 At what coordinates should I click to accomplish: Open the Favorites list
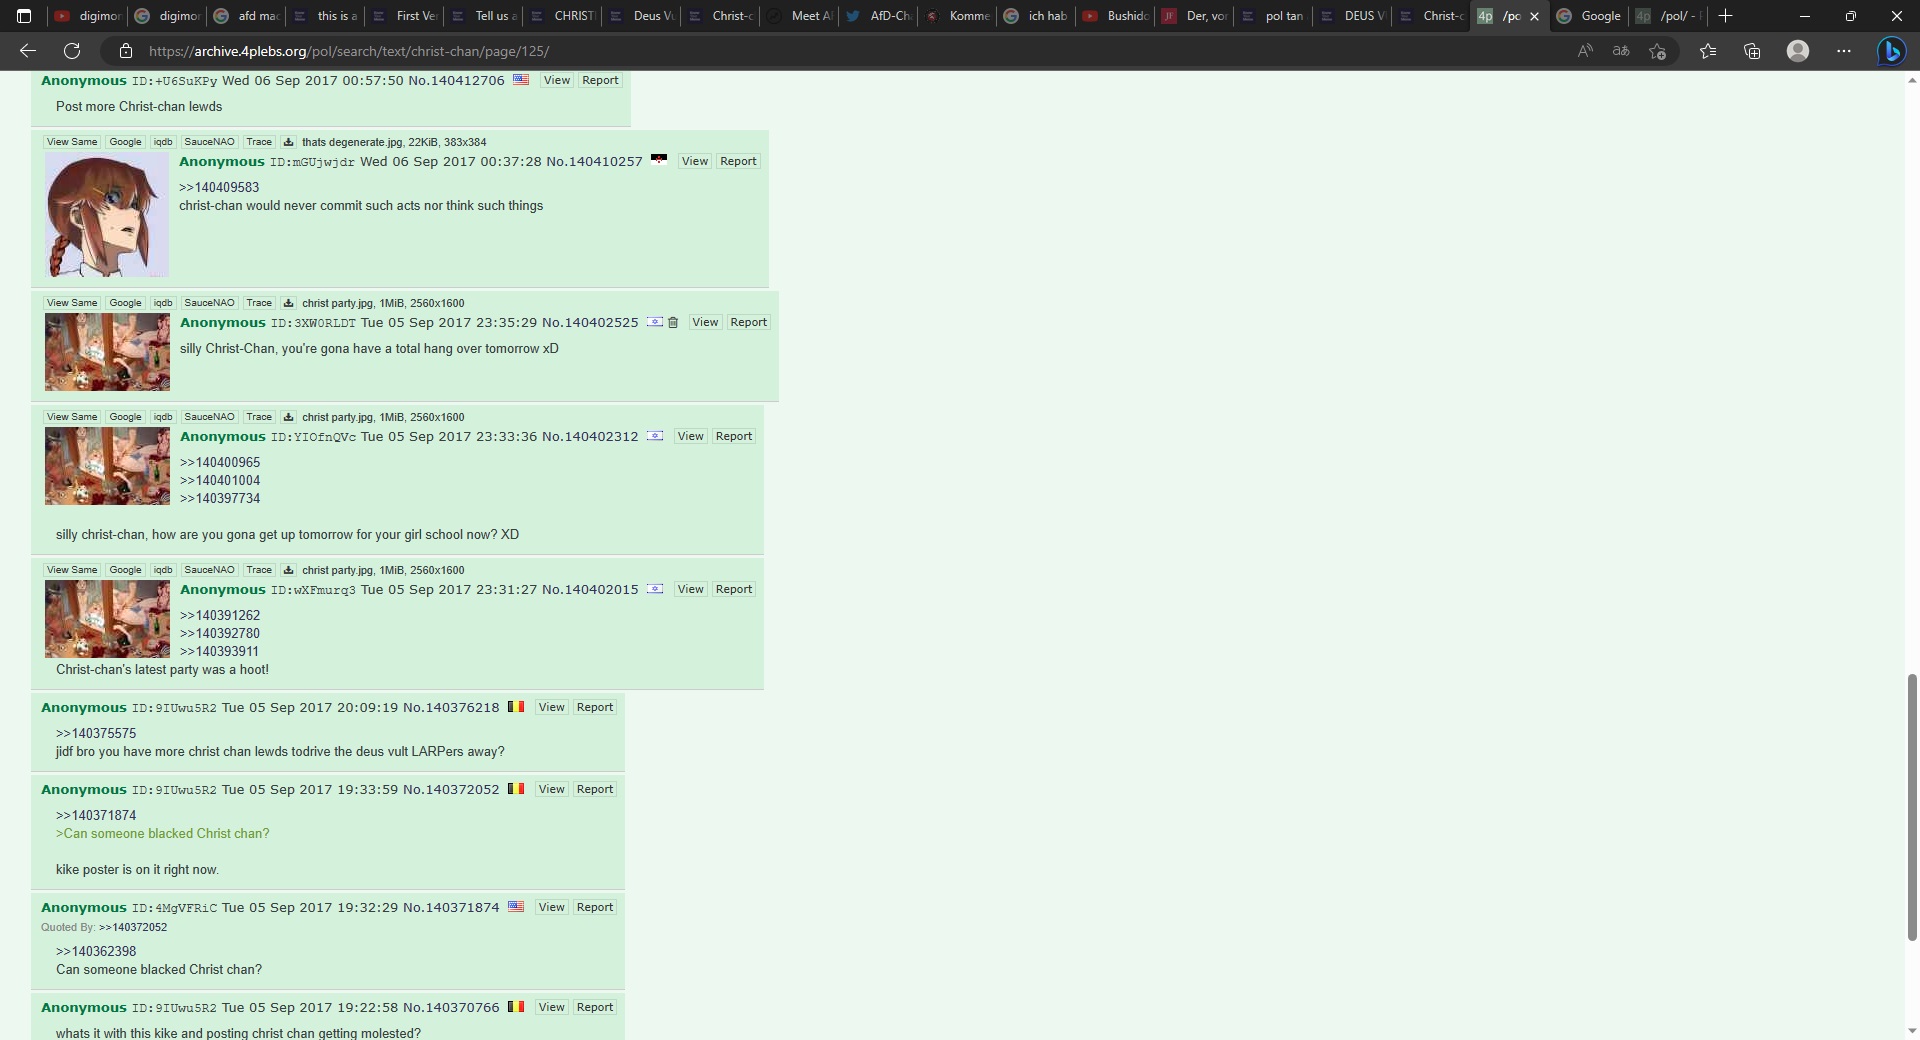[1708, 51]
